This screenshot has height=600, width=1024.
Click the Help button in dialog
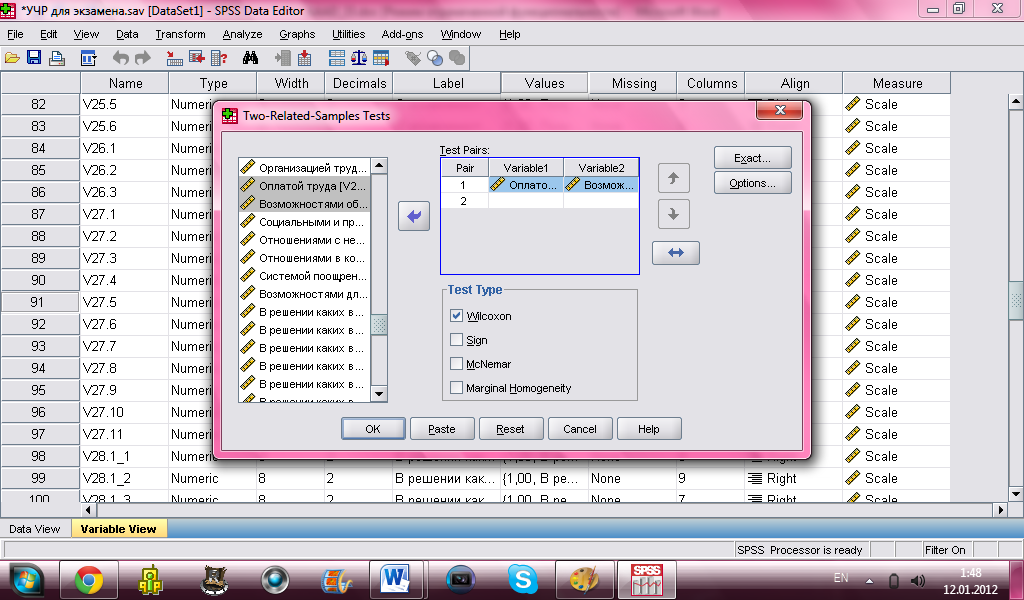pyautogui.click(x=648, y=429)
